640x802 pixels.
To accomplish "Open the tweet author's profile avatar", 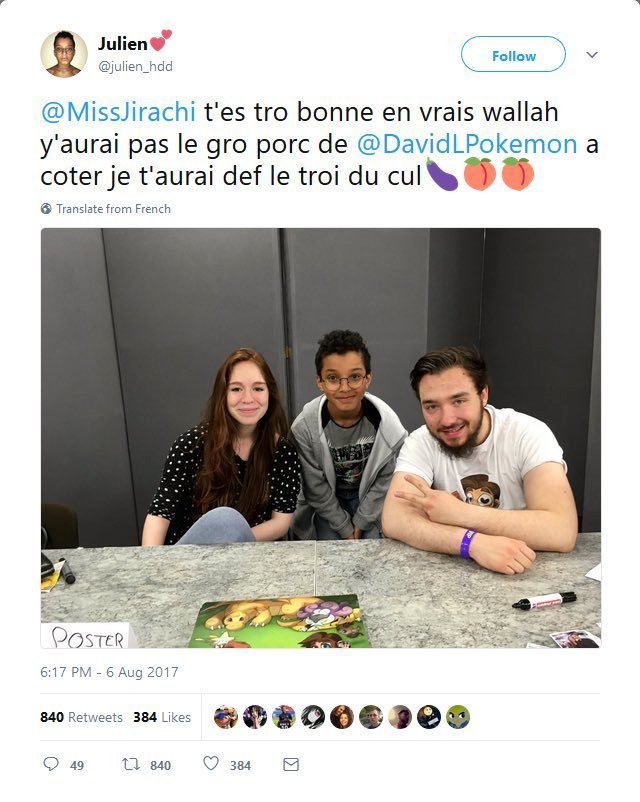I will tap(64, 54).
